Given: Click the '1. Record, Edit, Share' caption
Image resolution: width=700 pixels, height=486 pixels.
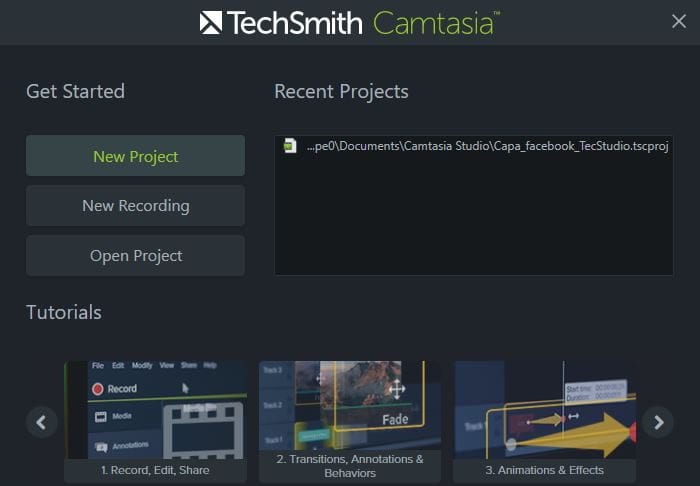Looking at the screenshot, I should 155,470.
